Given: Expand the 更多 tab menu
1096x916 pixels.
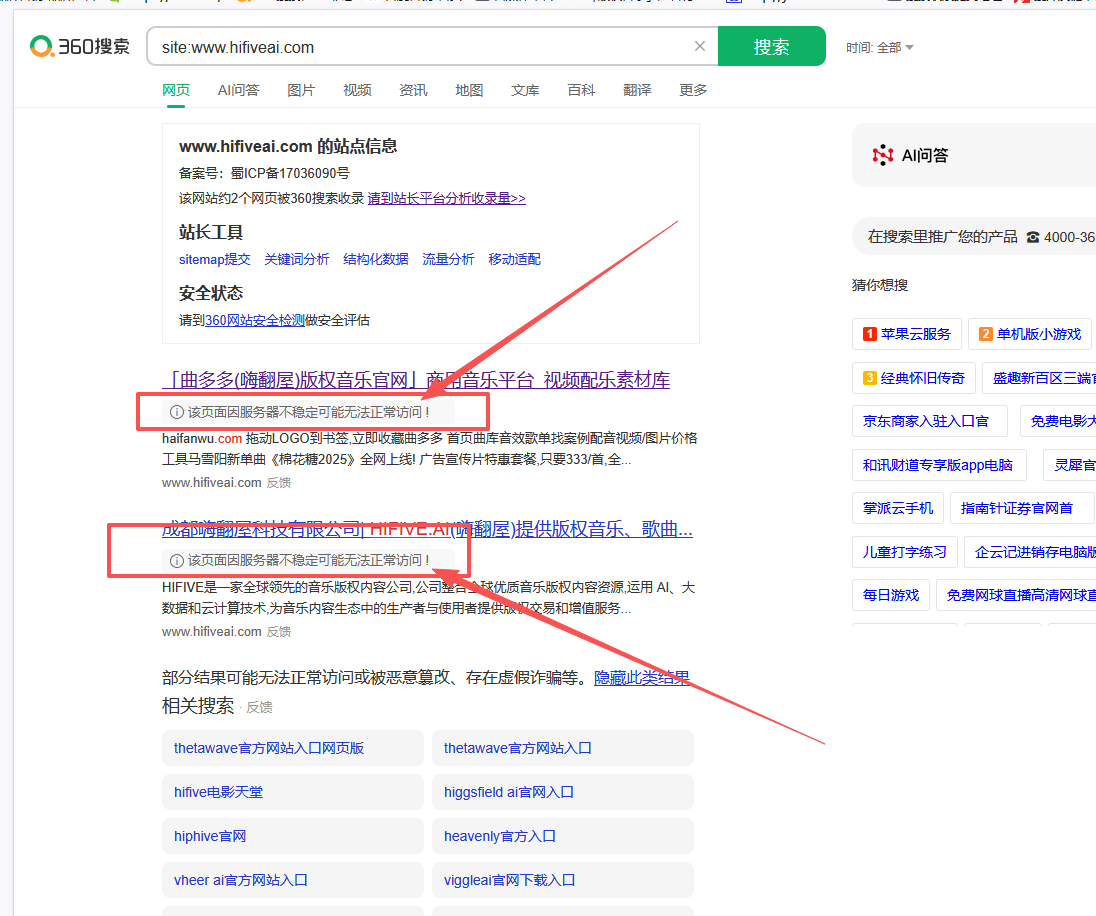Looking at the screenshot, I should coord(693,90).
